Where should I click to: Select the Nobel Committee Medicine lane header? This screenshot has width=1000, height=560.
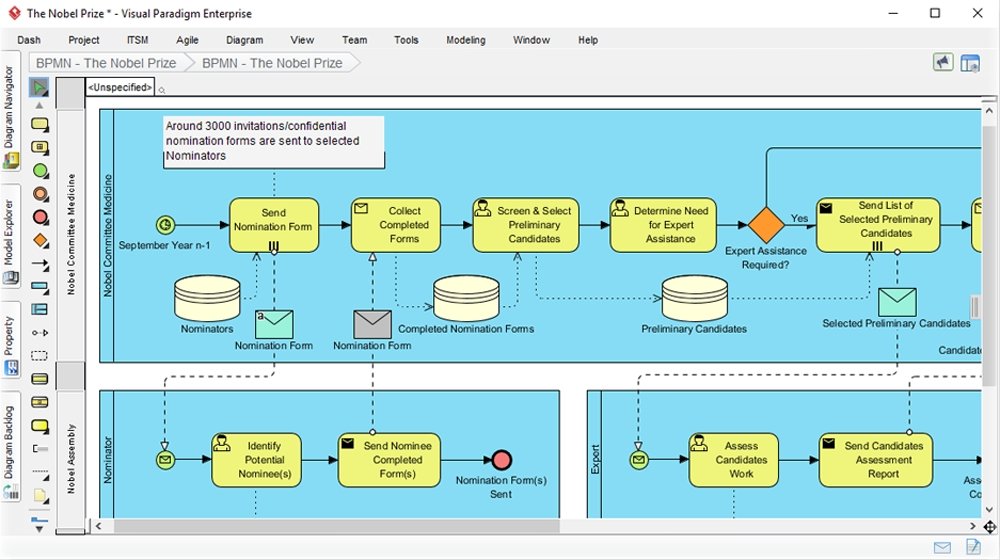tap(71, 234)
